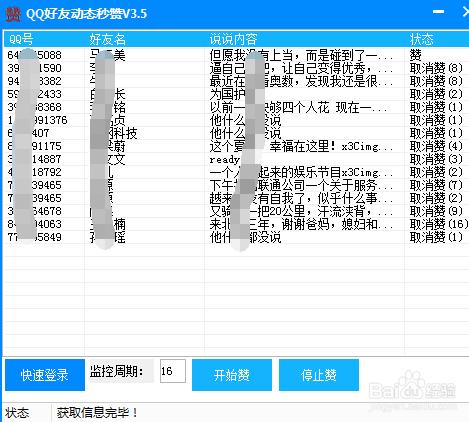Click the 监控周期 label
The height and width of the screenshot is (422, 469).
pos(117,371)
